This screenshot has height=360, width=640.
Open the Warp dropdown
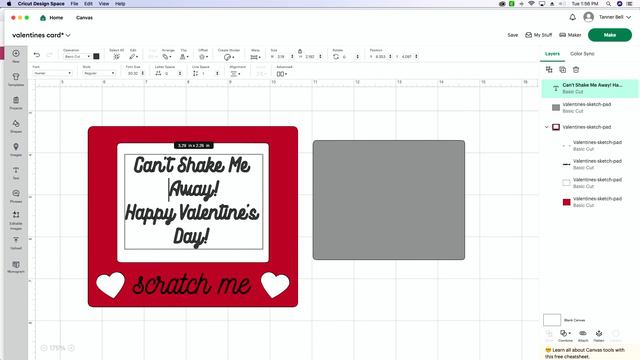point(255,57)
